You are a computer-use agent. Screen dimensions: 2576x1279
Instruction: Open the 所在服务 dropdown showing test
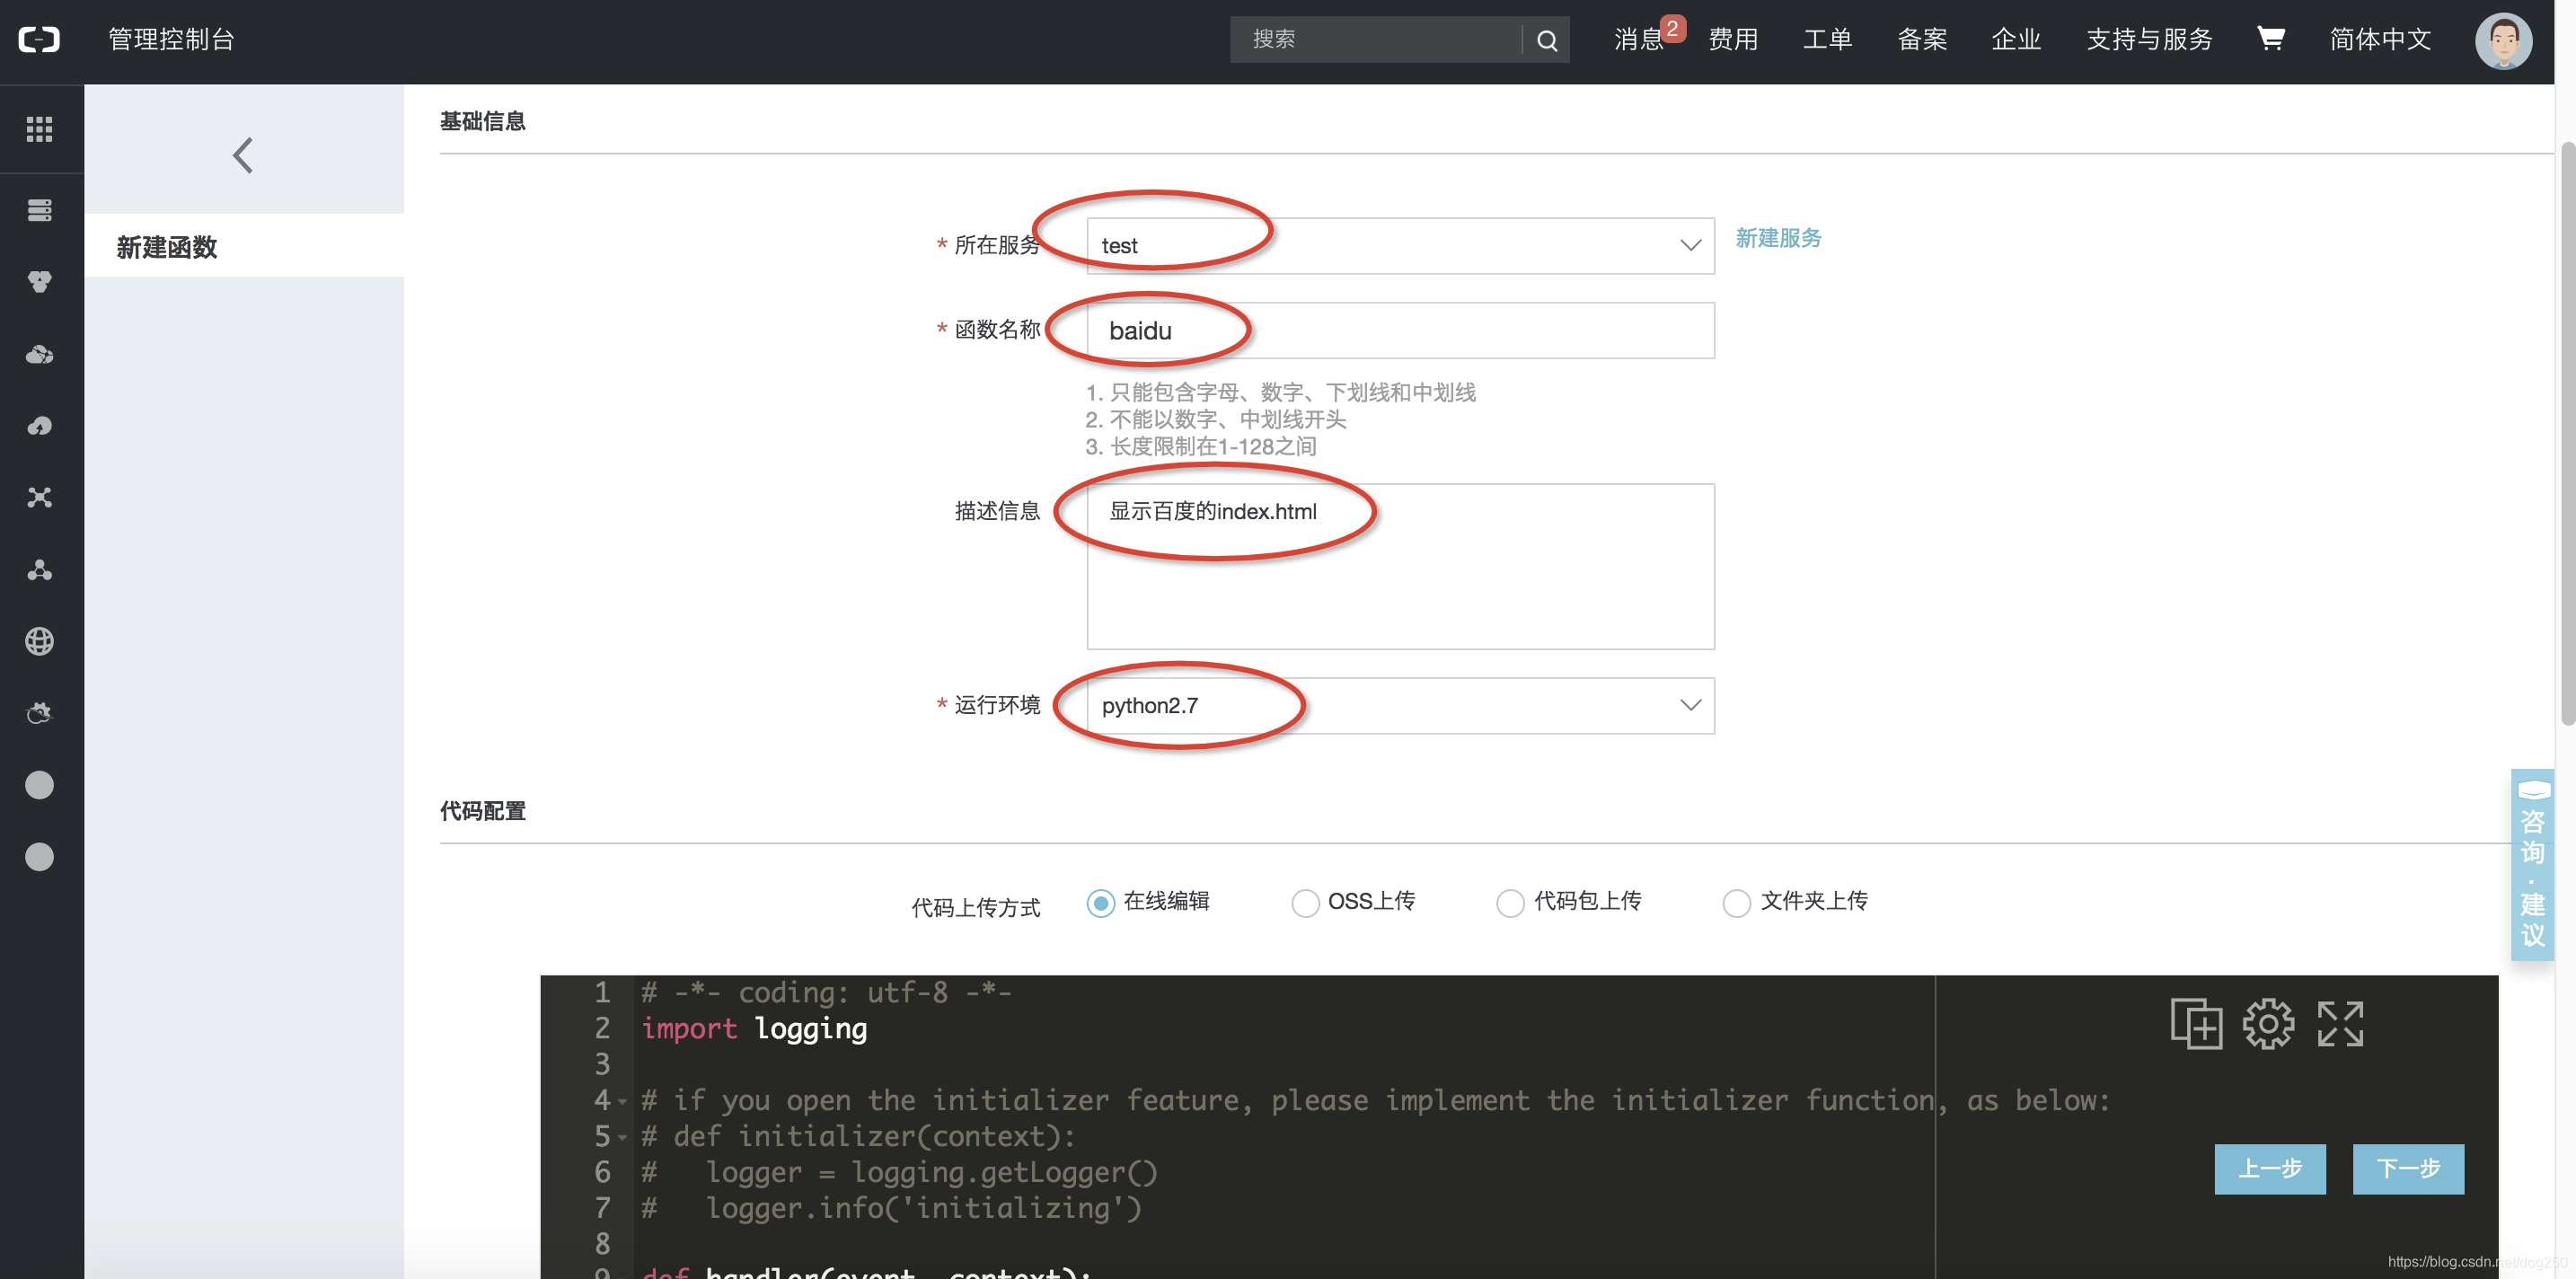click(1400, 245)
